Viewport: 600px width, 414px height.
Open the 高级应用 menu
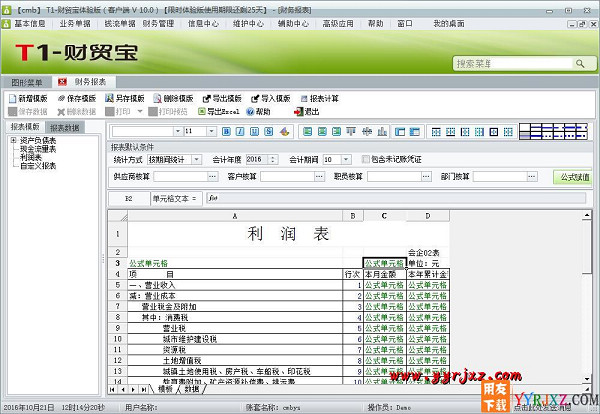[x=338, y=24]
